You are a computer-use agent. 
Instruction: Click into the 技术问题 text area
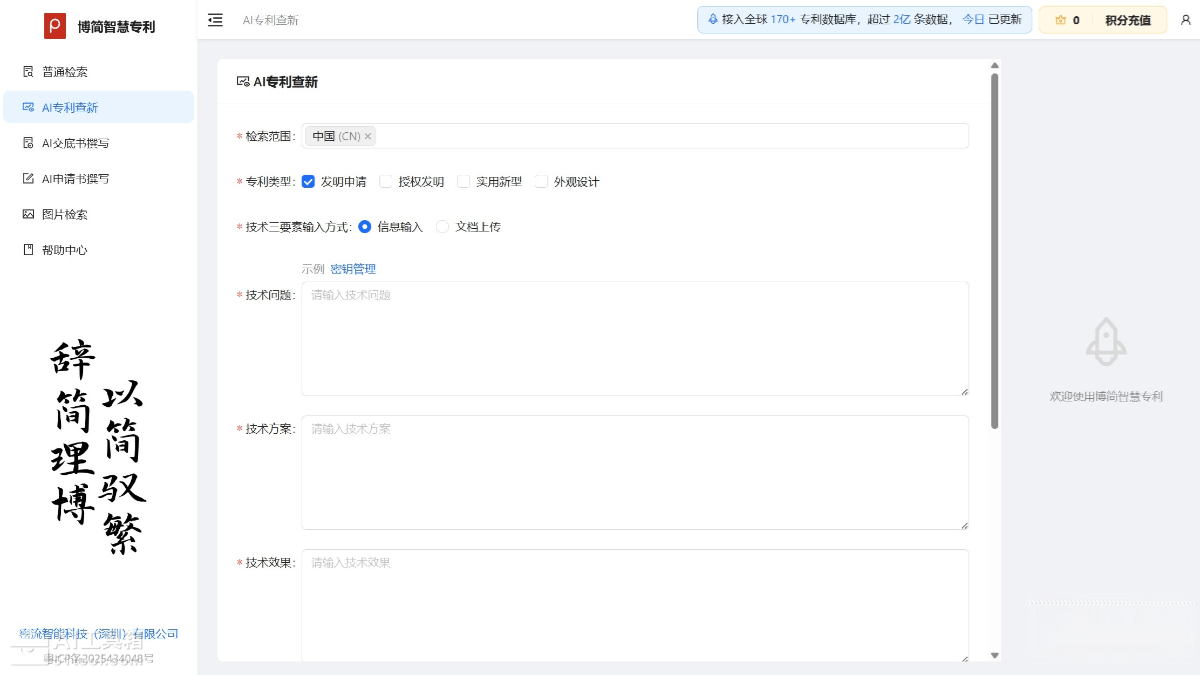[634, 338]
